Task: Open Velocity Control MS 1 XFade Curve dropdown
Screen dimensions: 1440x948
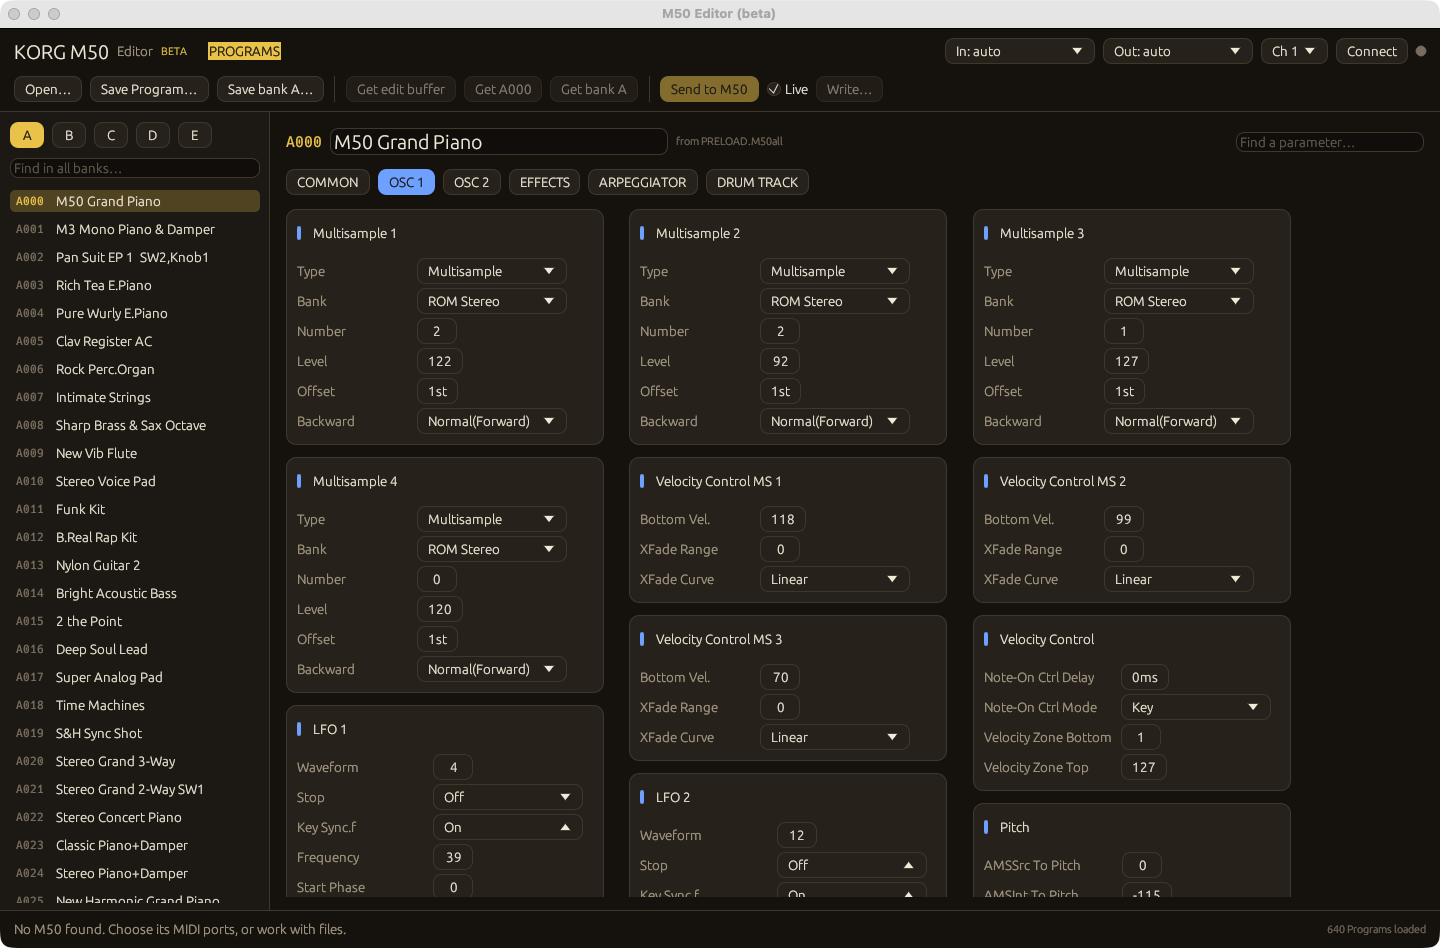Action: coord(834,579)
